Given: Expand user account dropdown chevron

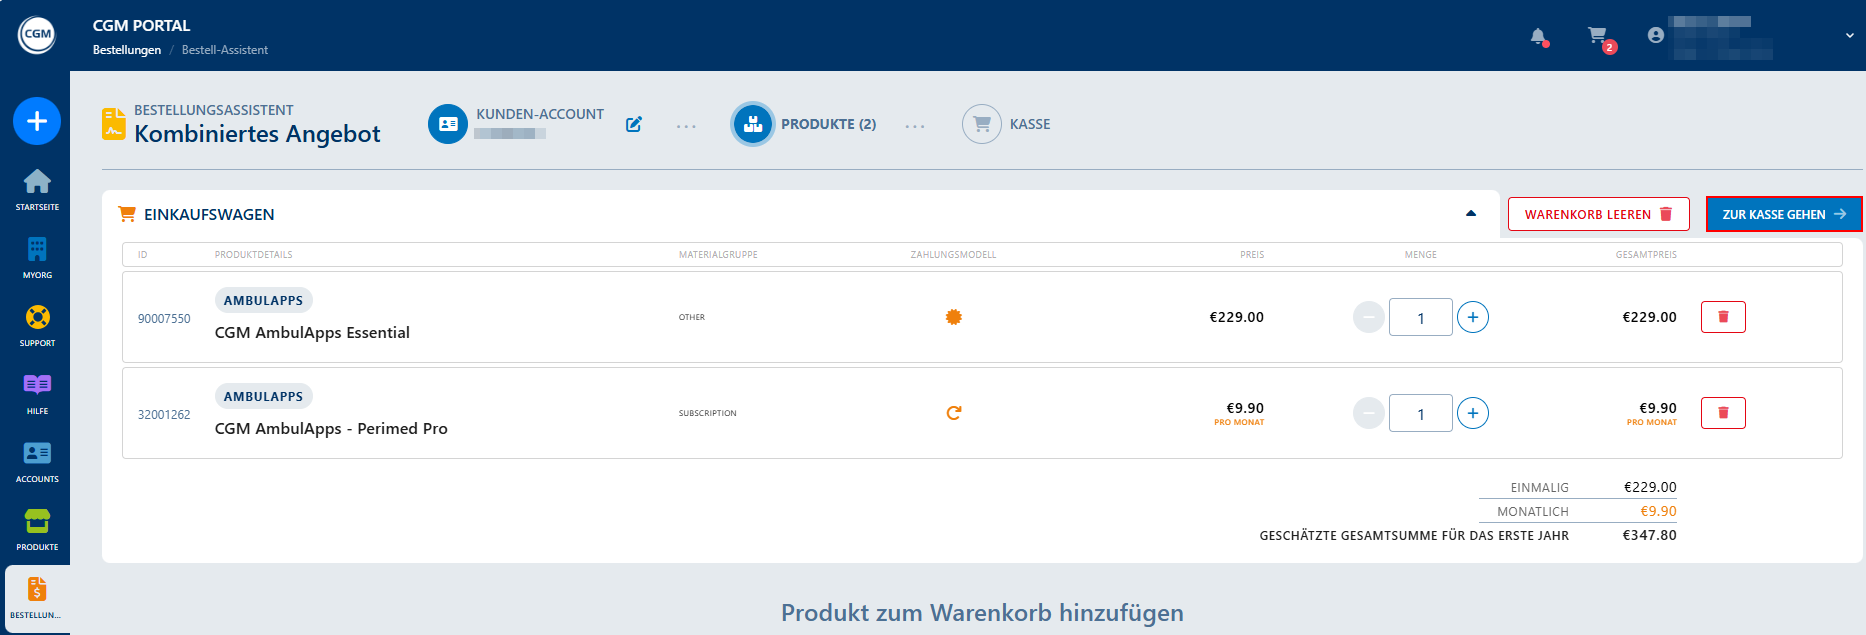Looking at the screenshot, I should (x=1850, y=35).
